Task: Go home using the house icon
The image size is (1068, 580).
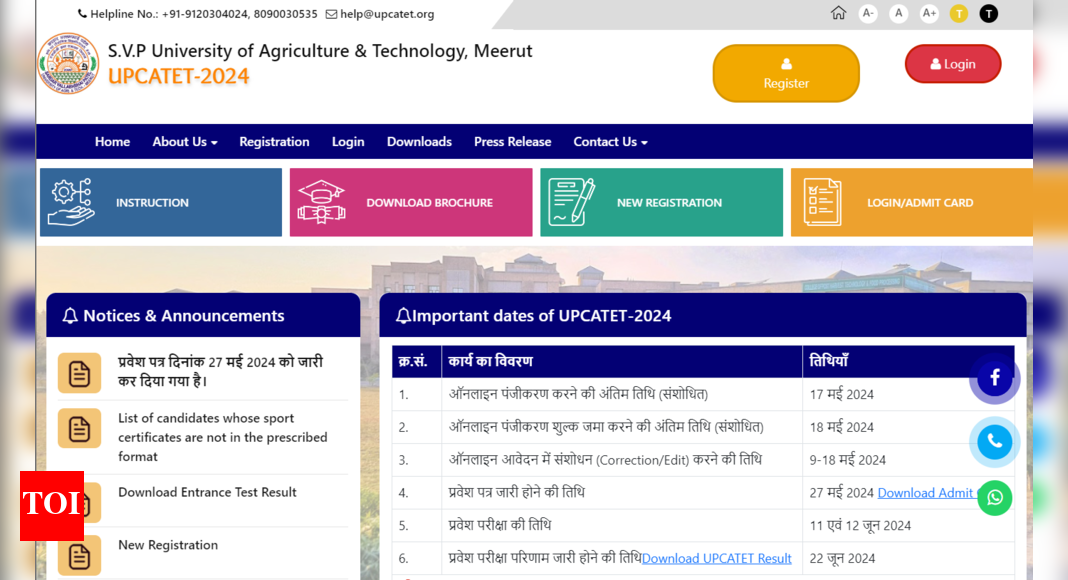Action: (838, 13)
